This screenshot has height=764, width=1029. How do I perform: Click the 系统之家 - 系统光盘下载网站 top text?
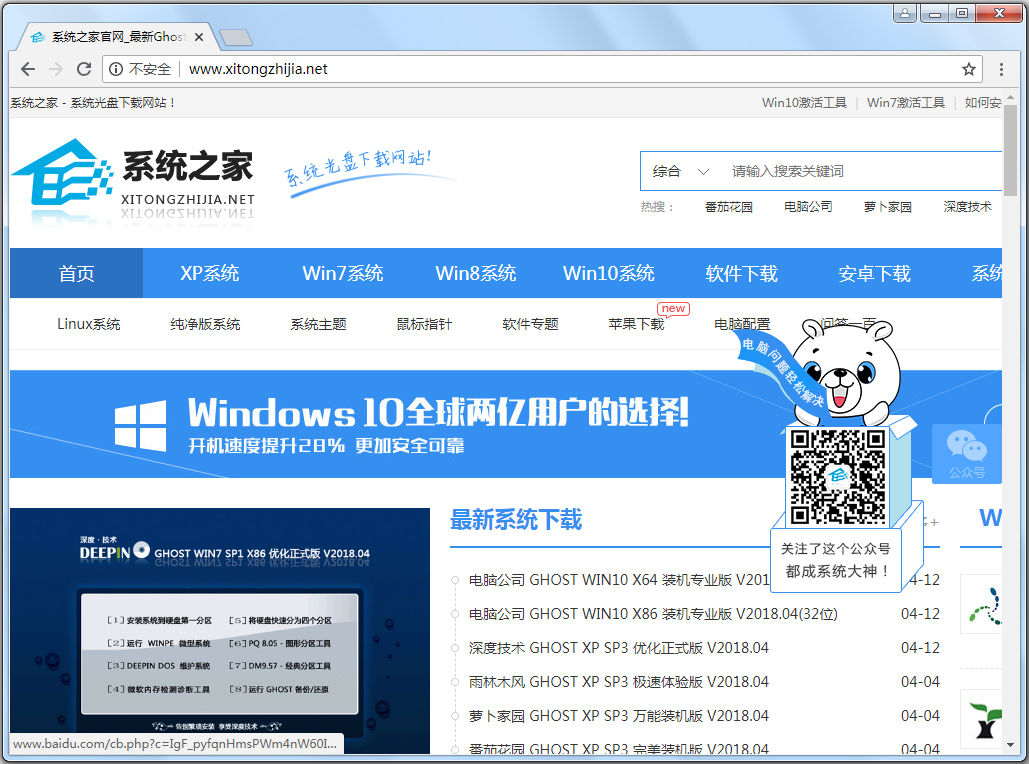(93, 102)
